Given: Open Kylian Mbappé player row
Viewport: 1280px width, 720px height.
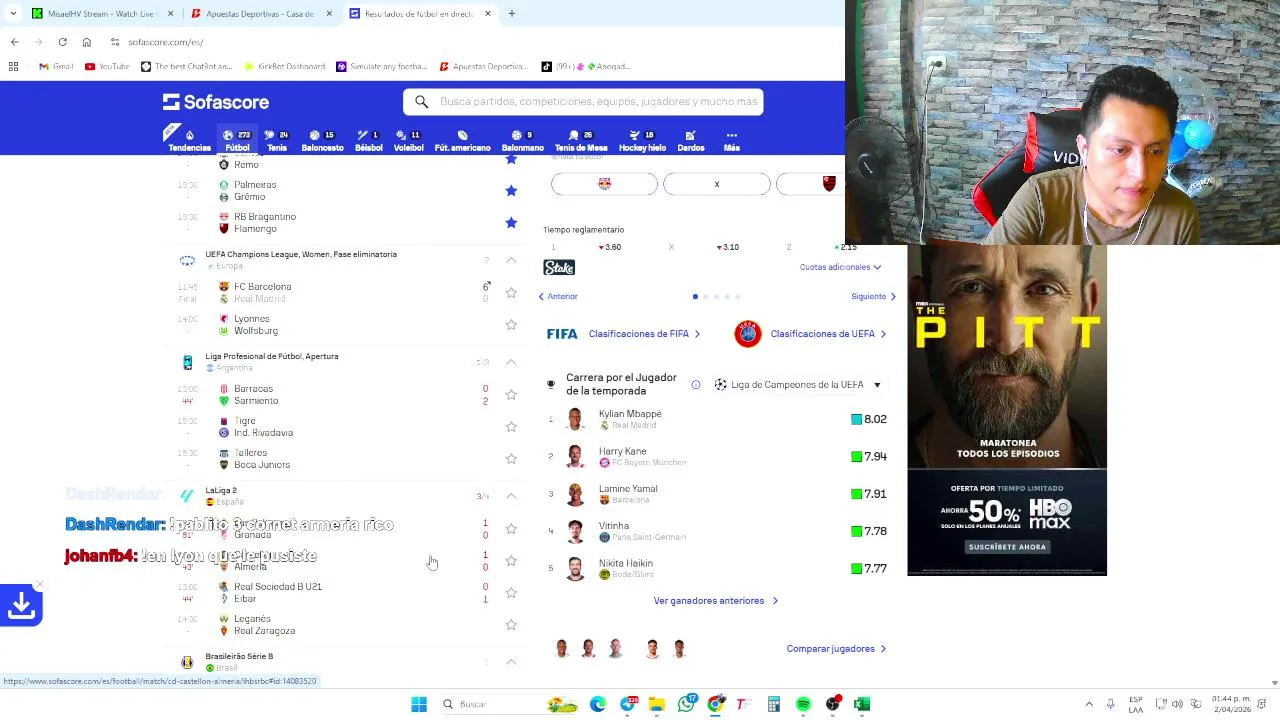Looking at the screenshot, I should click(x=716, y=419).
